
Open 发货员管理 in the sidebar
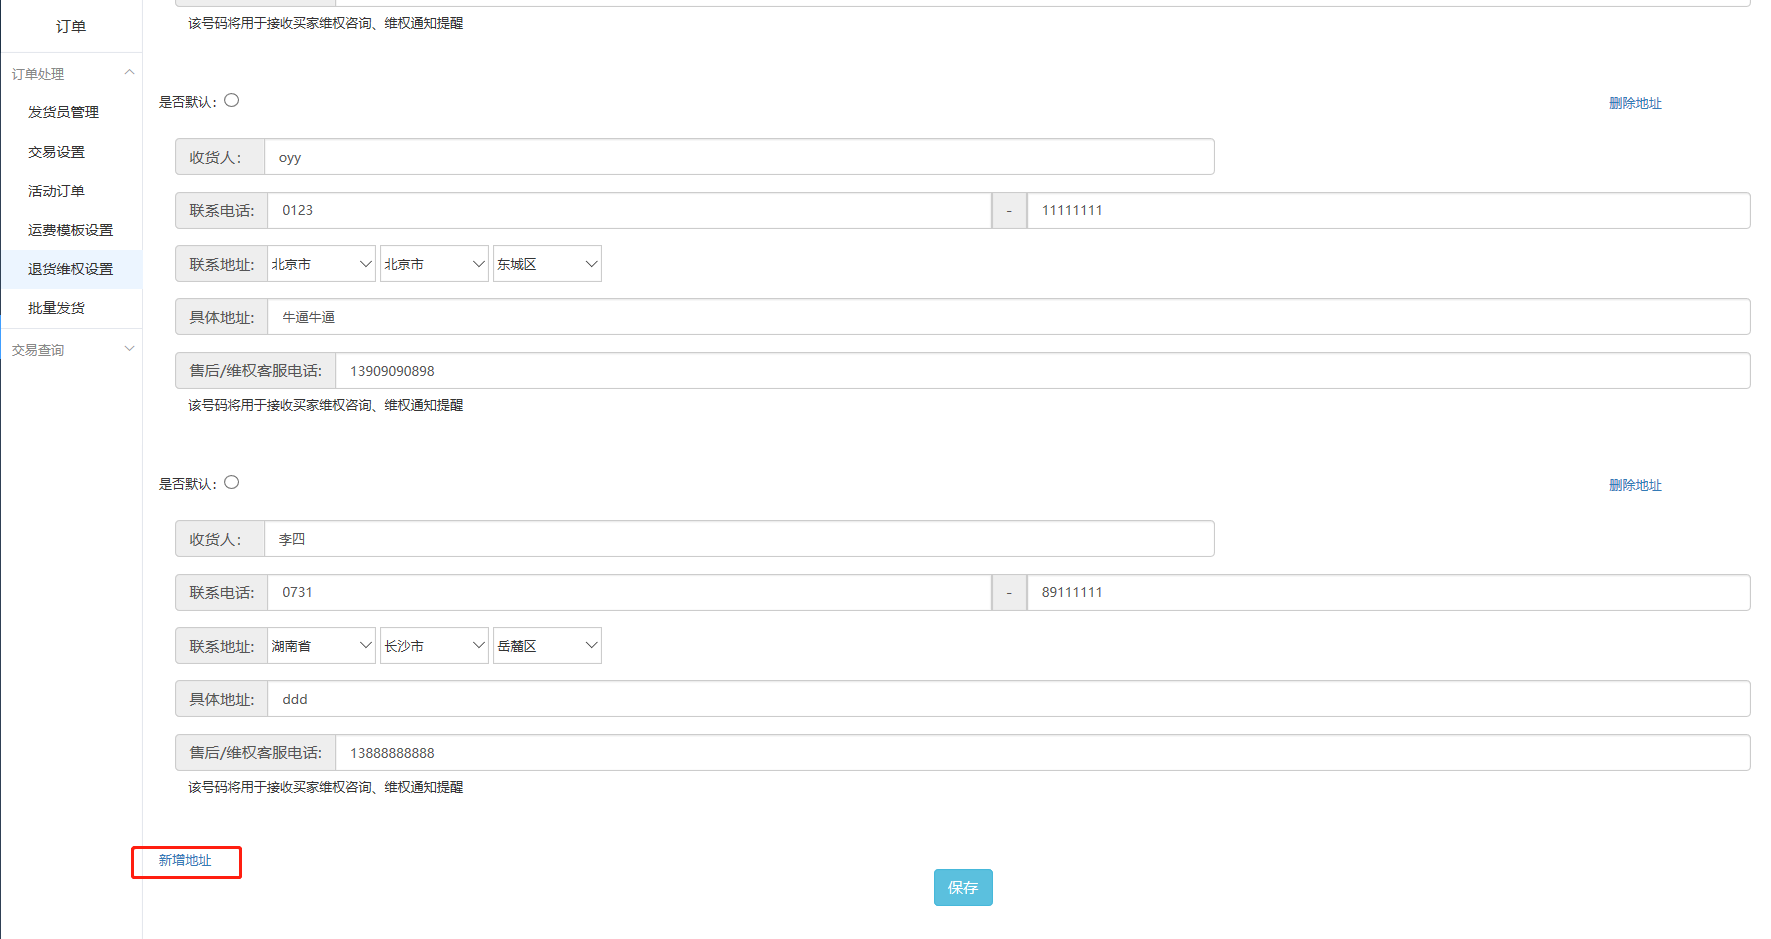tap(63, 112)
